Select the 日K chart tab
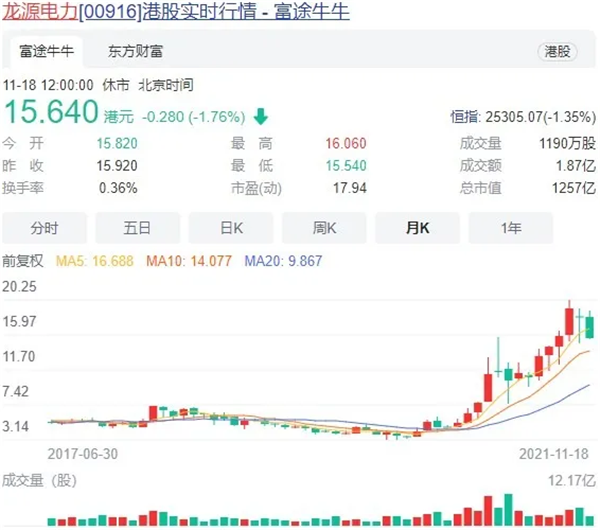Viewport: 600px width, 530px height. point(231,228)
